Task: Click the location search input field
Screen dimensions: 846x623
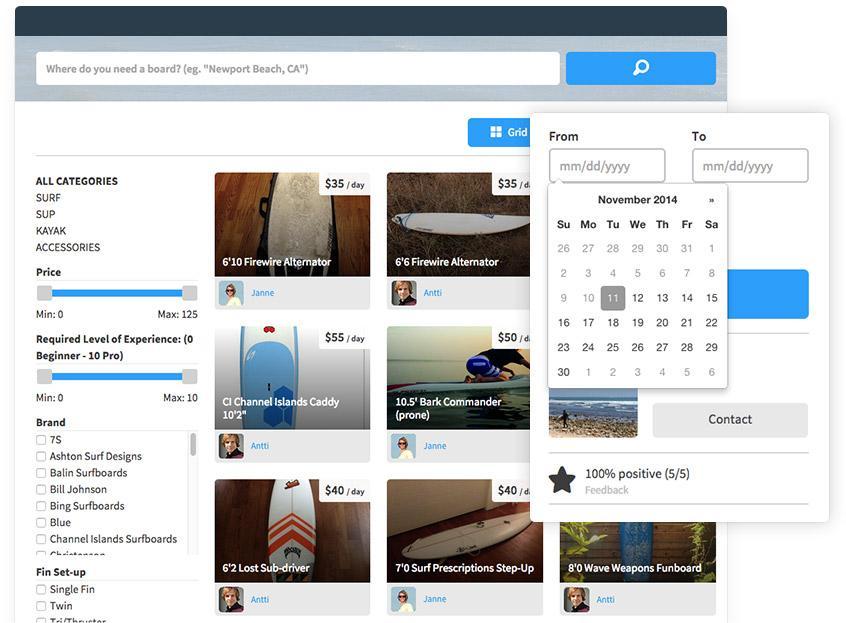Action: click(x=298, y=69)
